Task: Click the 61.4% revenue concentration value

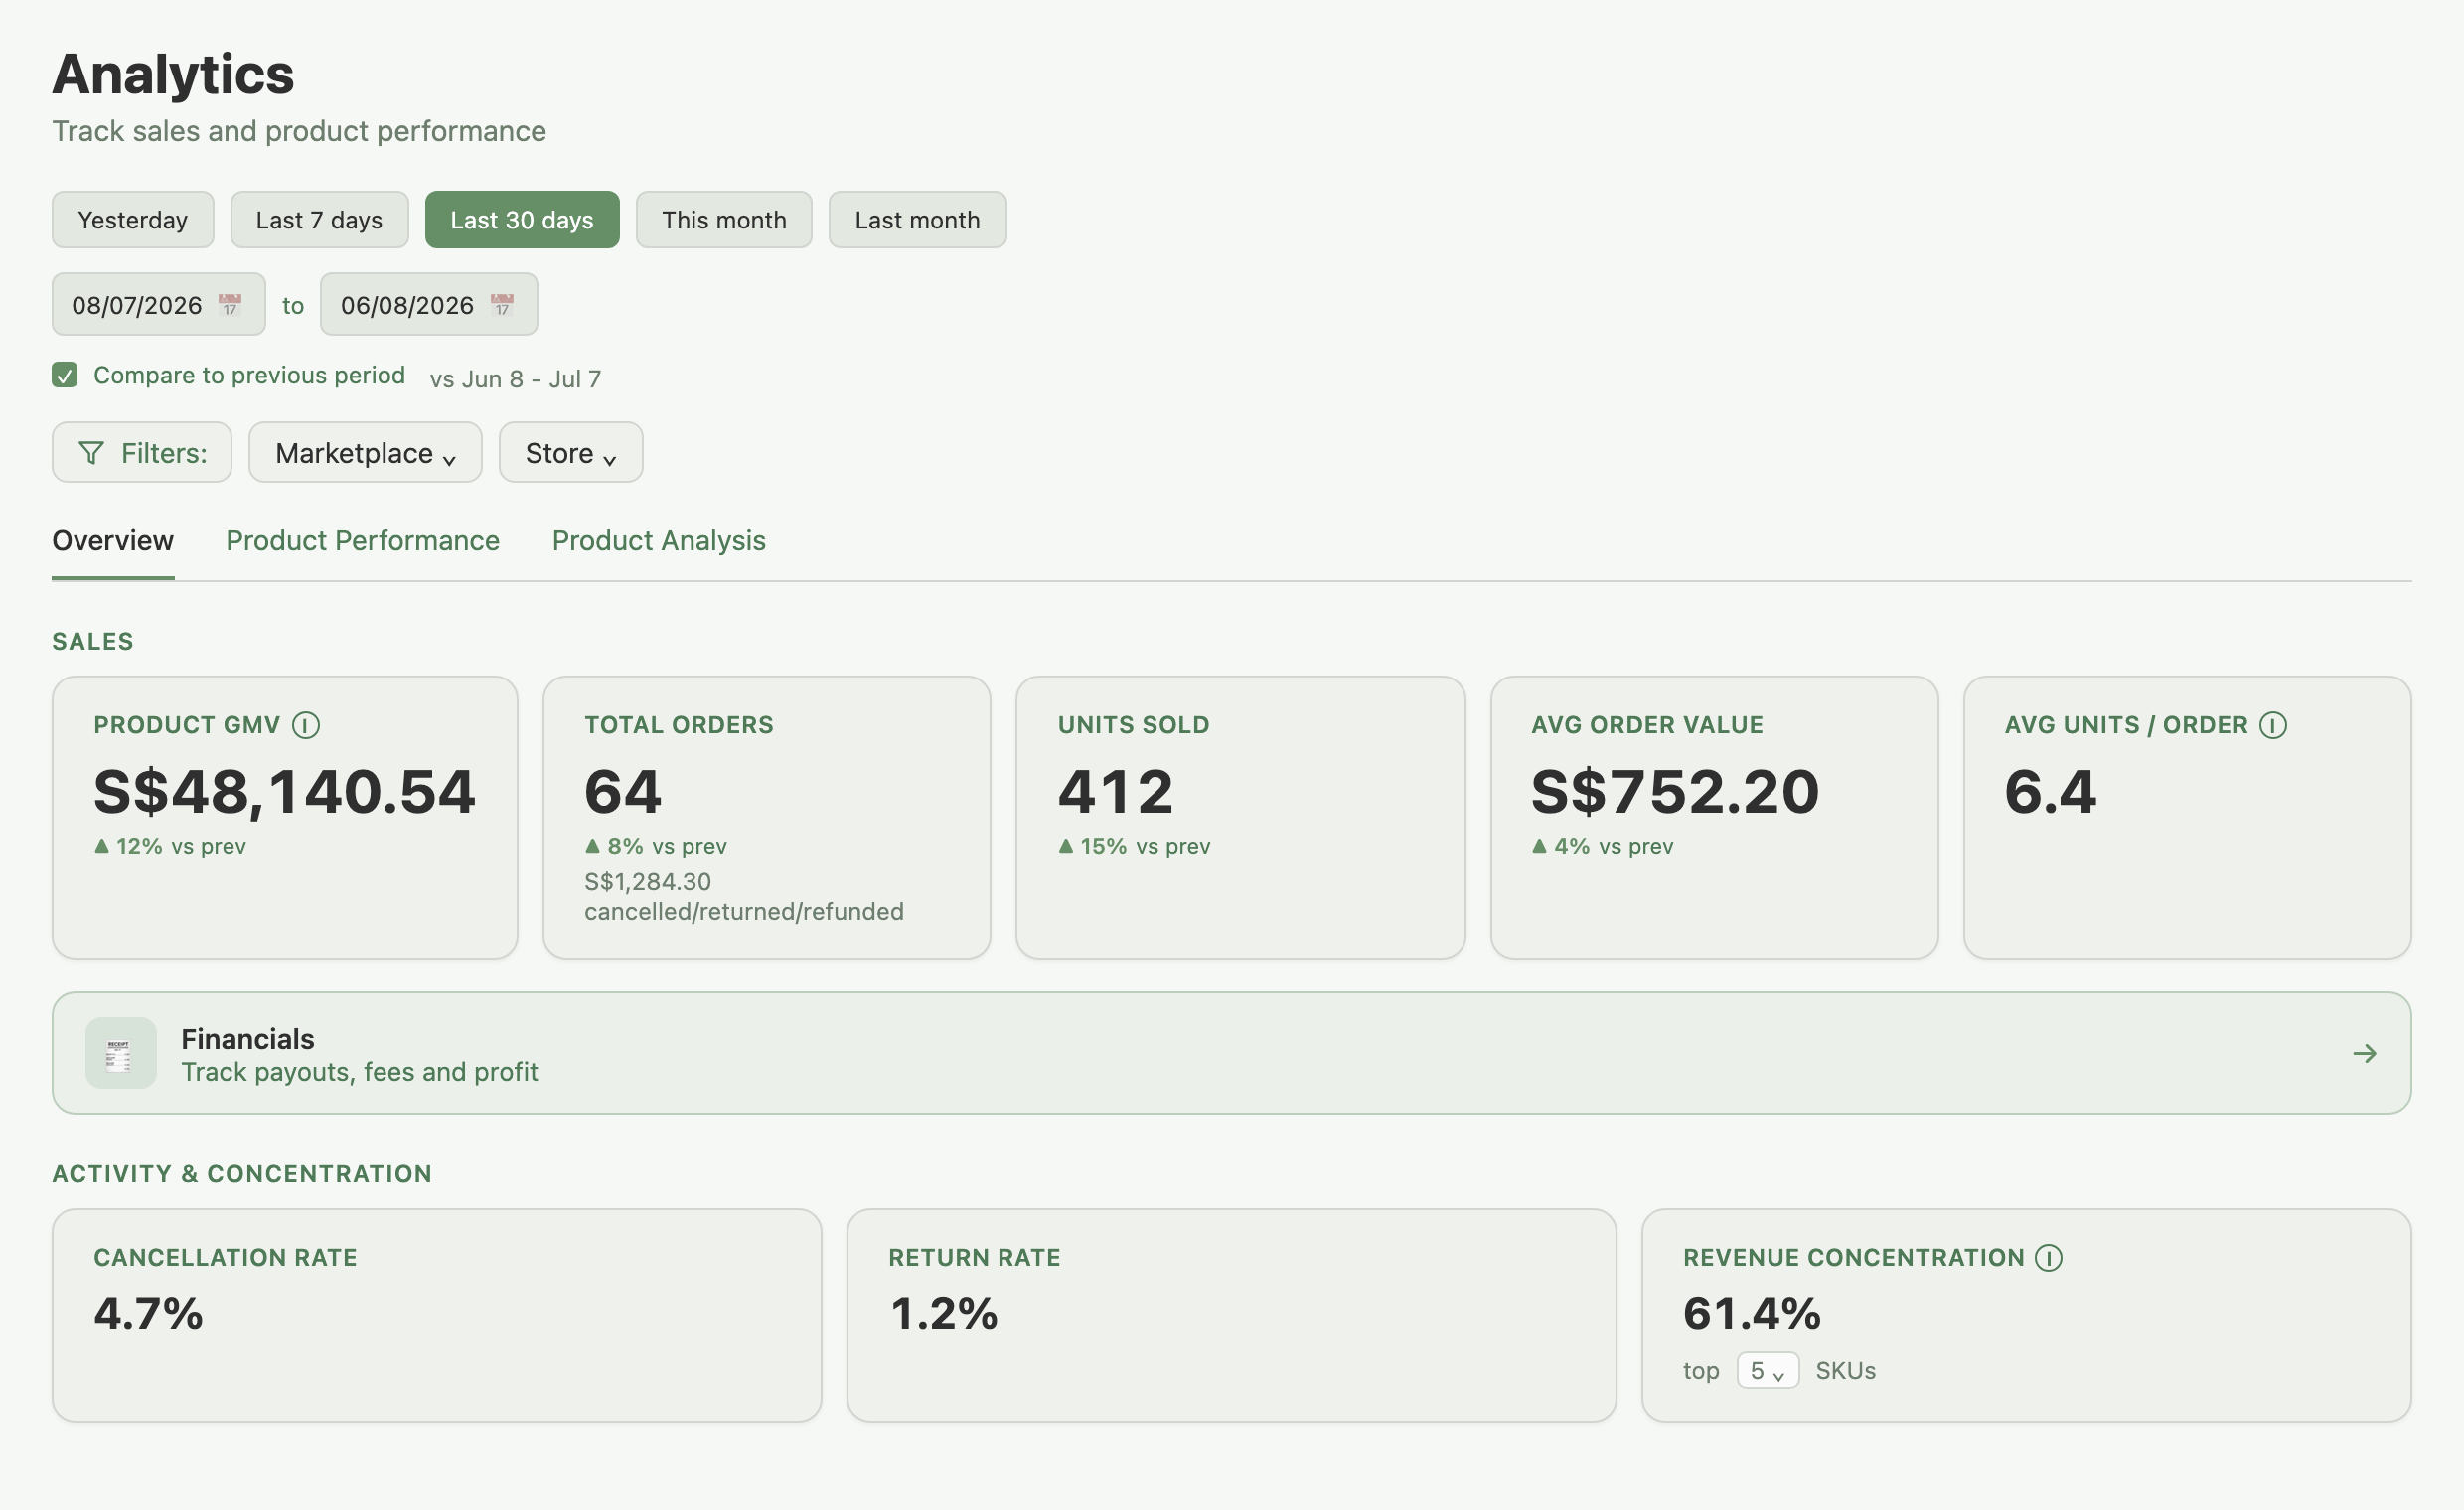Action: 1752,1314
